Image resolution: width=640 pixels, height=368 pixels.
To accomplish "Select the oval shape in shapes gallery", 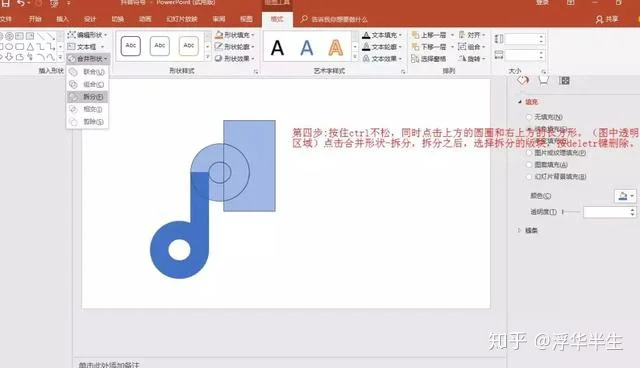I will (9, 47).
